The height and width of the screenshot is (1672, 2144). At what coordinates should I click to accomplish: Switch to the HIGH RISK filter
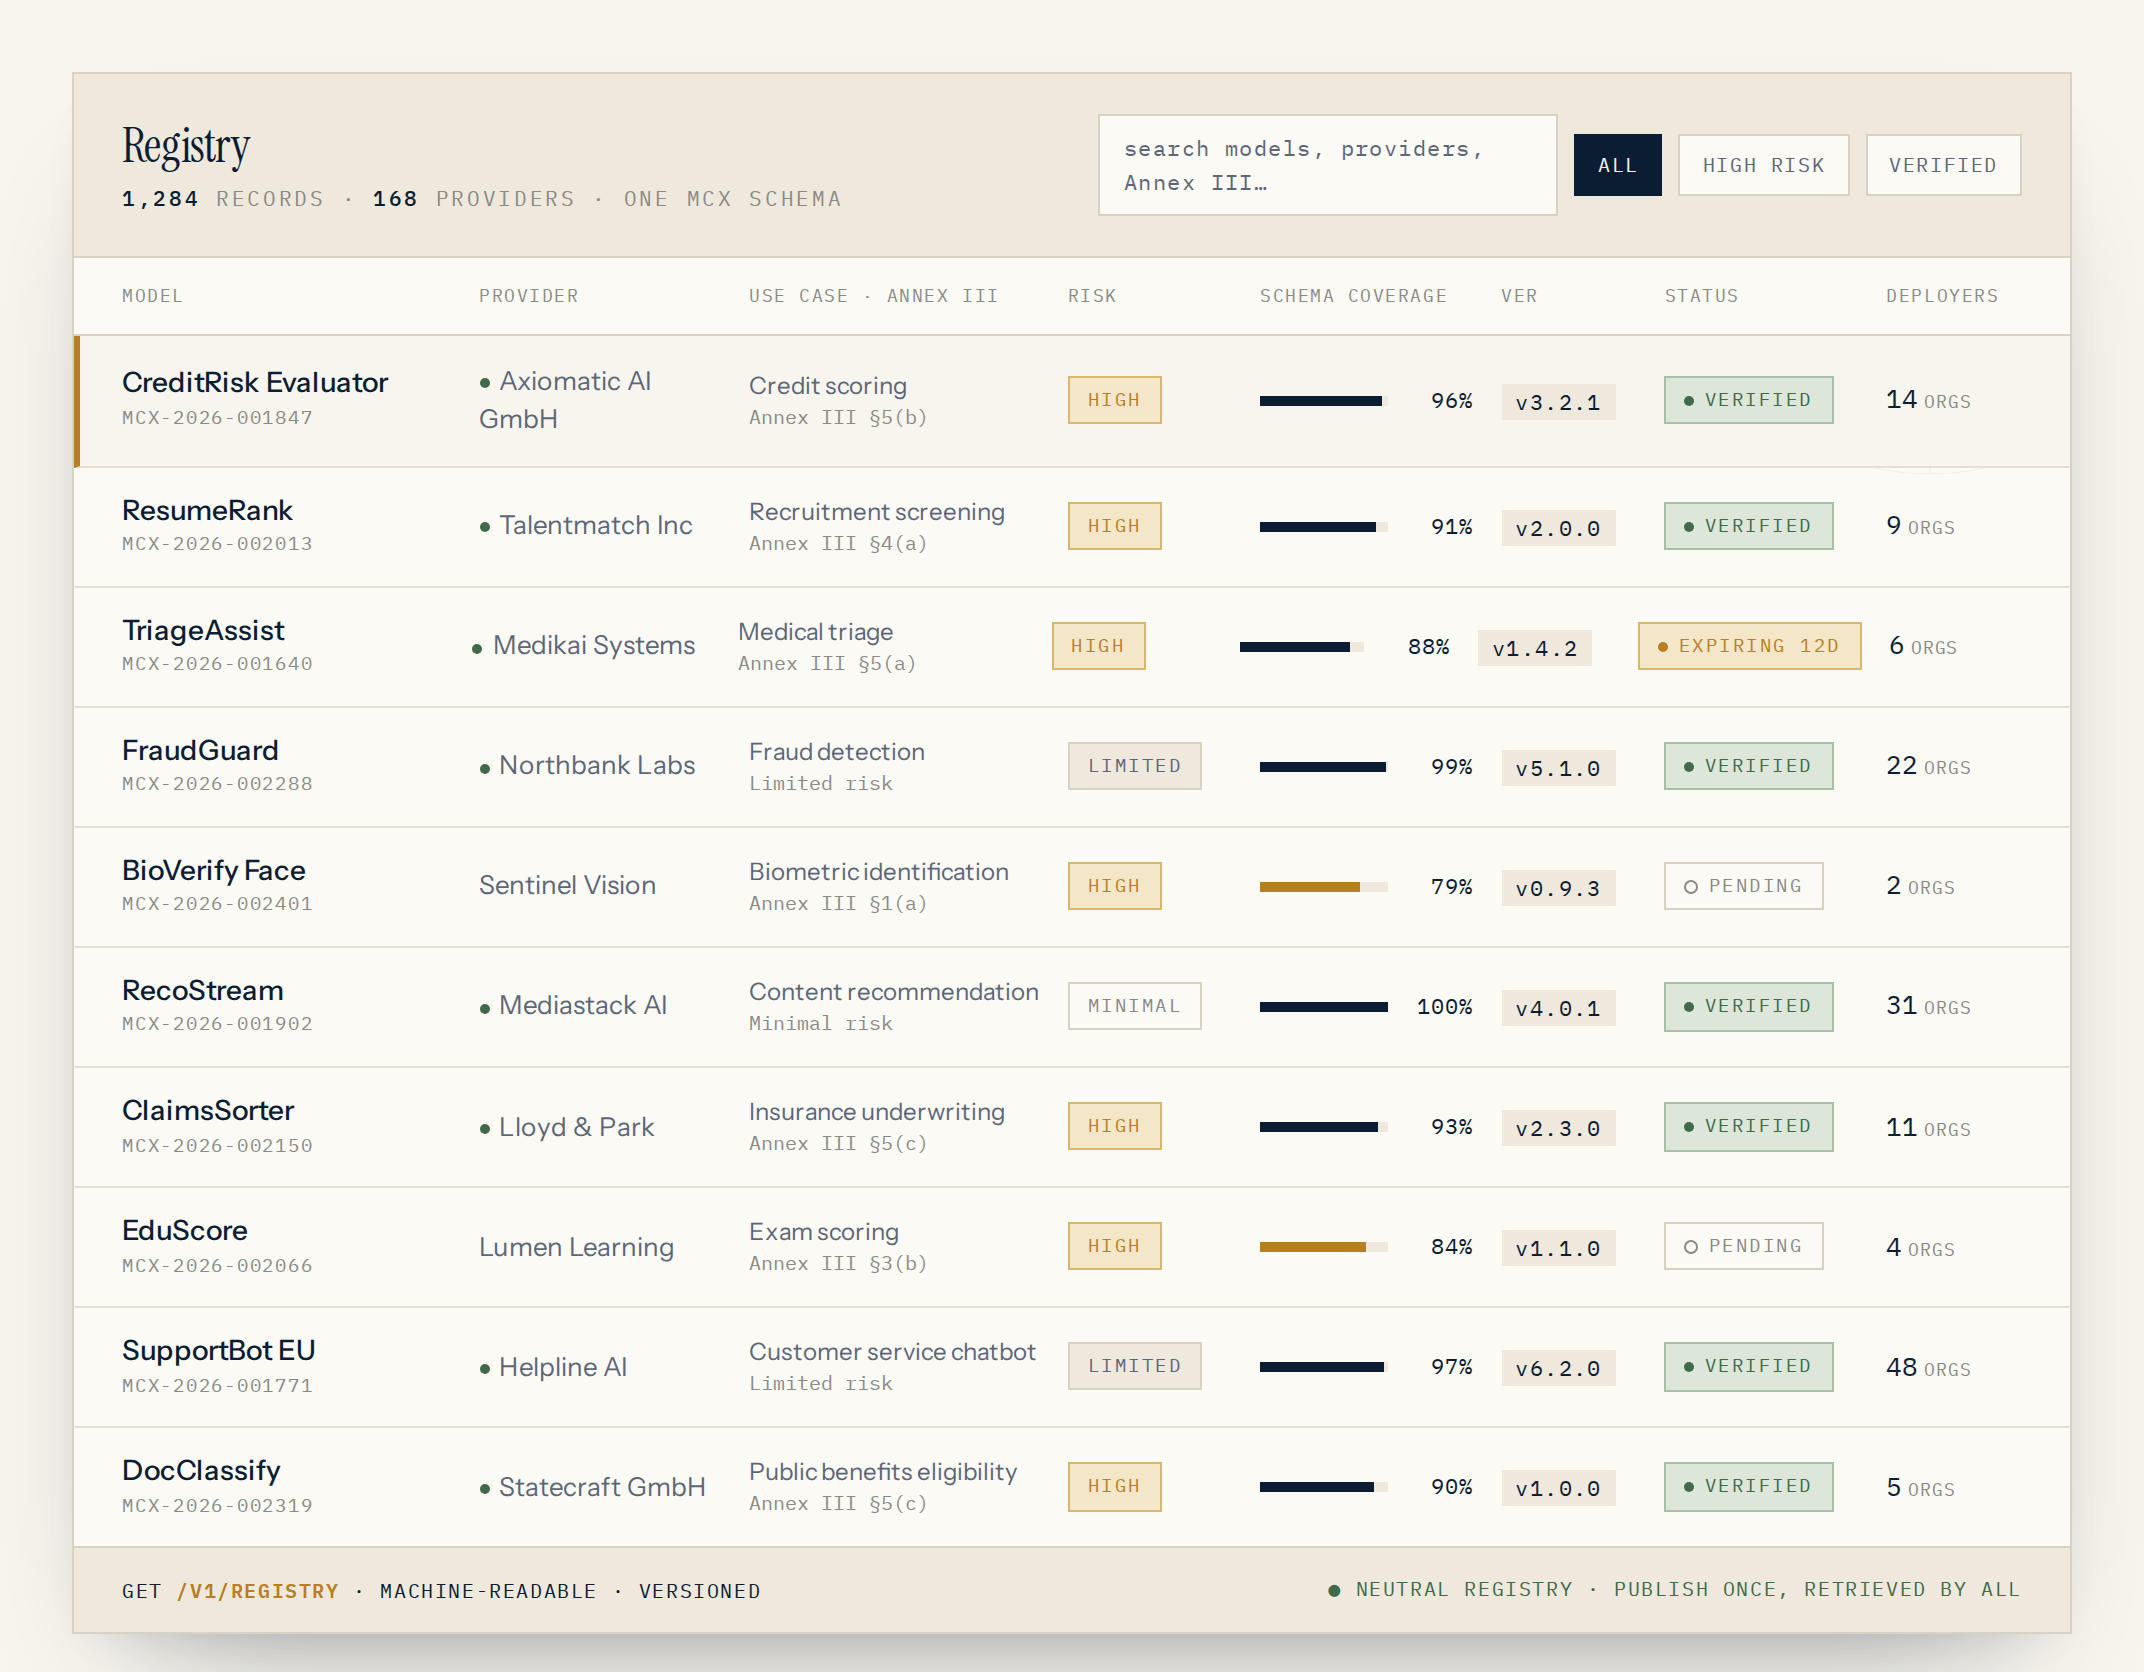point(1763,165)
